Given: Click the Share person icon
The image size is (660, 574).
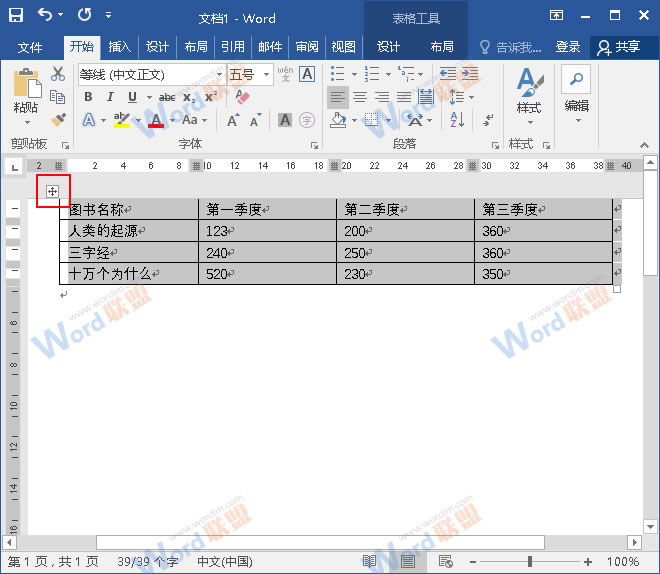Looking at the screenshot, I should pyautogui.click(x=604, y=48).
